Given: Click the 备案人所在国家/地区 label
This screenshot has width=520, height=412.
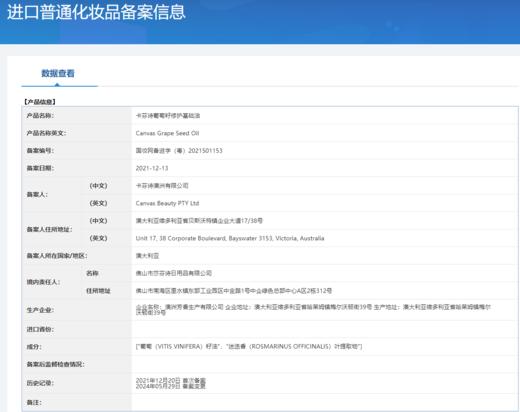Looking at the screenshot, I should pyautogui.click(x=57, y=256).
